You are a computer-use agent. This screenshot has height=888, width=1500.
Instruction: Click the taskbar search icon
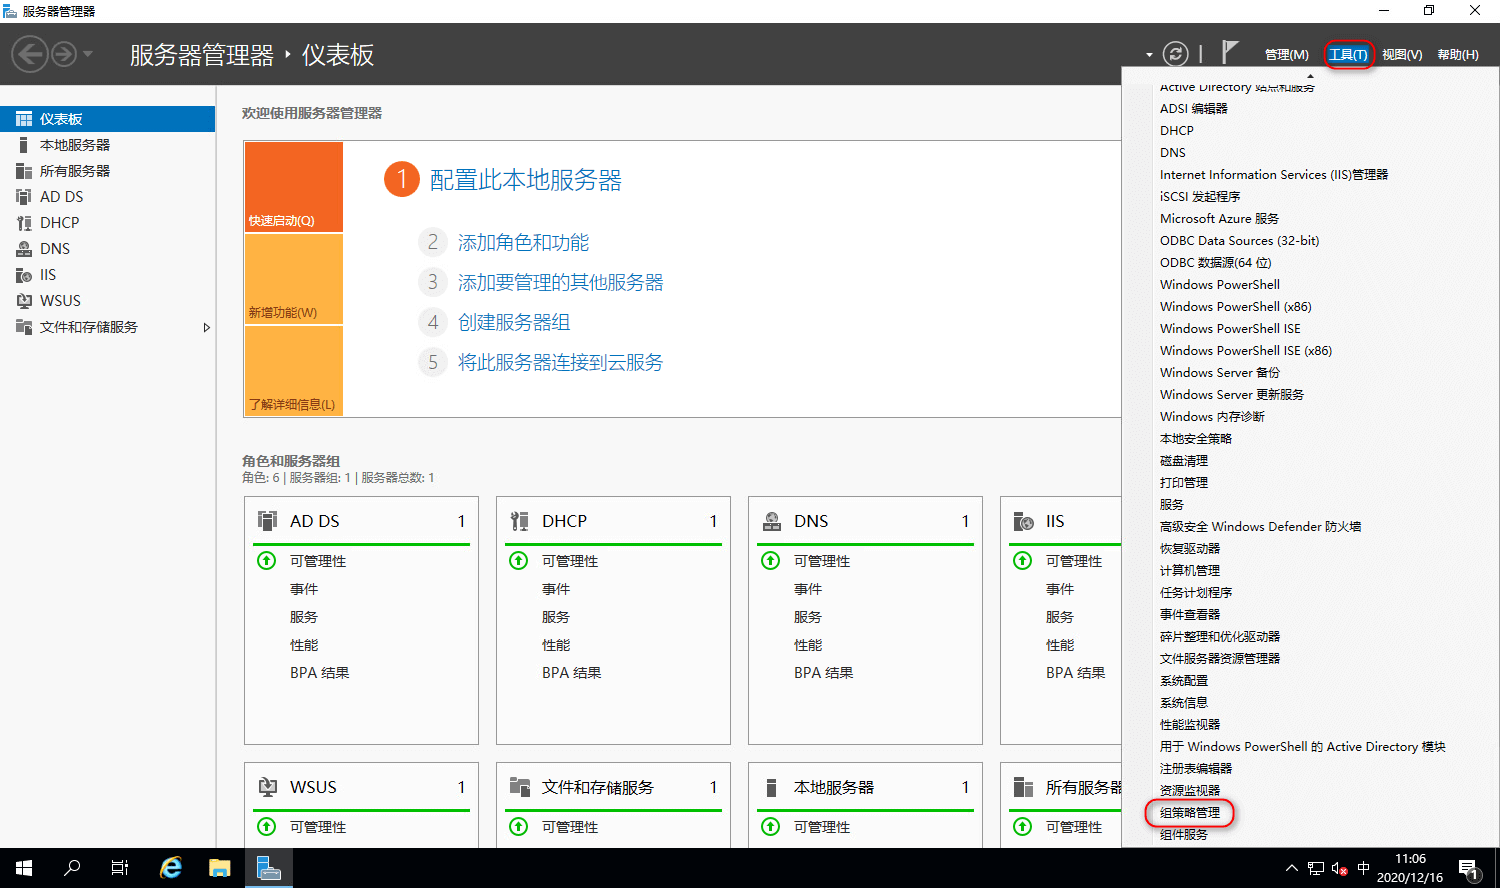[72, 868]
